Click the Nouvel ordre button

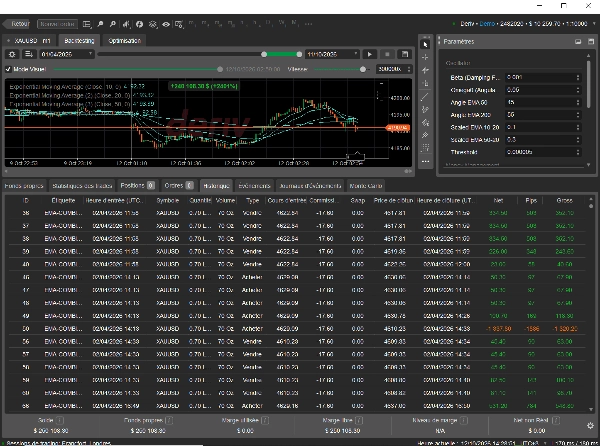coord(57,24)
